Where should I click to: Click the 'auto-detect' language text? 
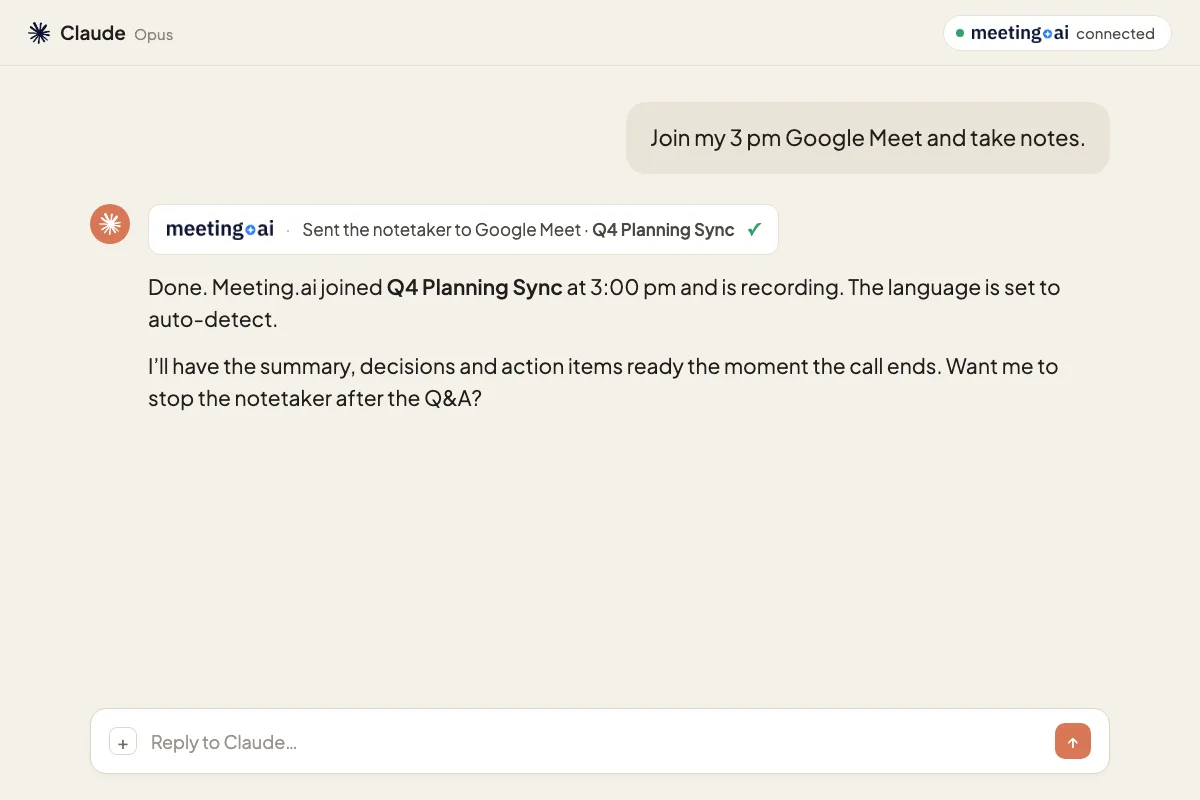coord(212,320)
